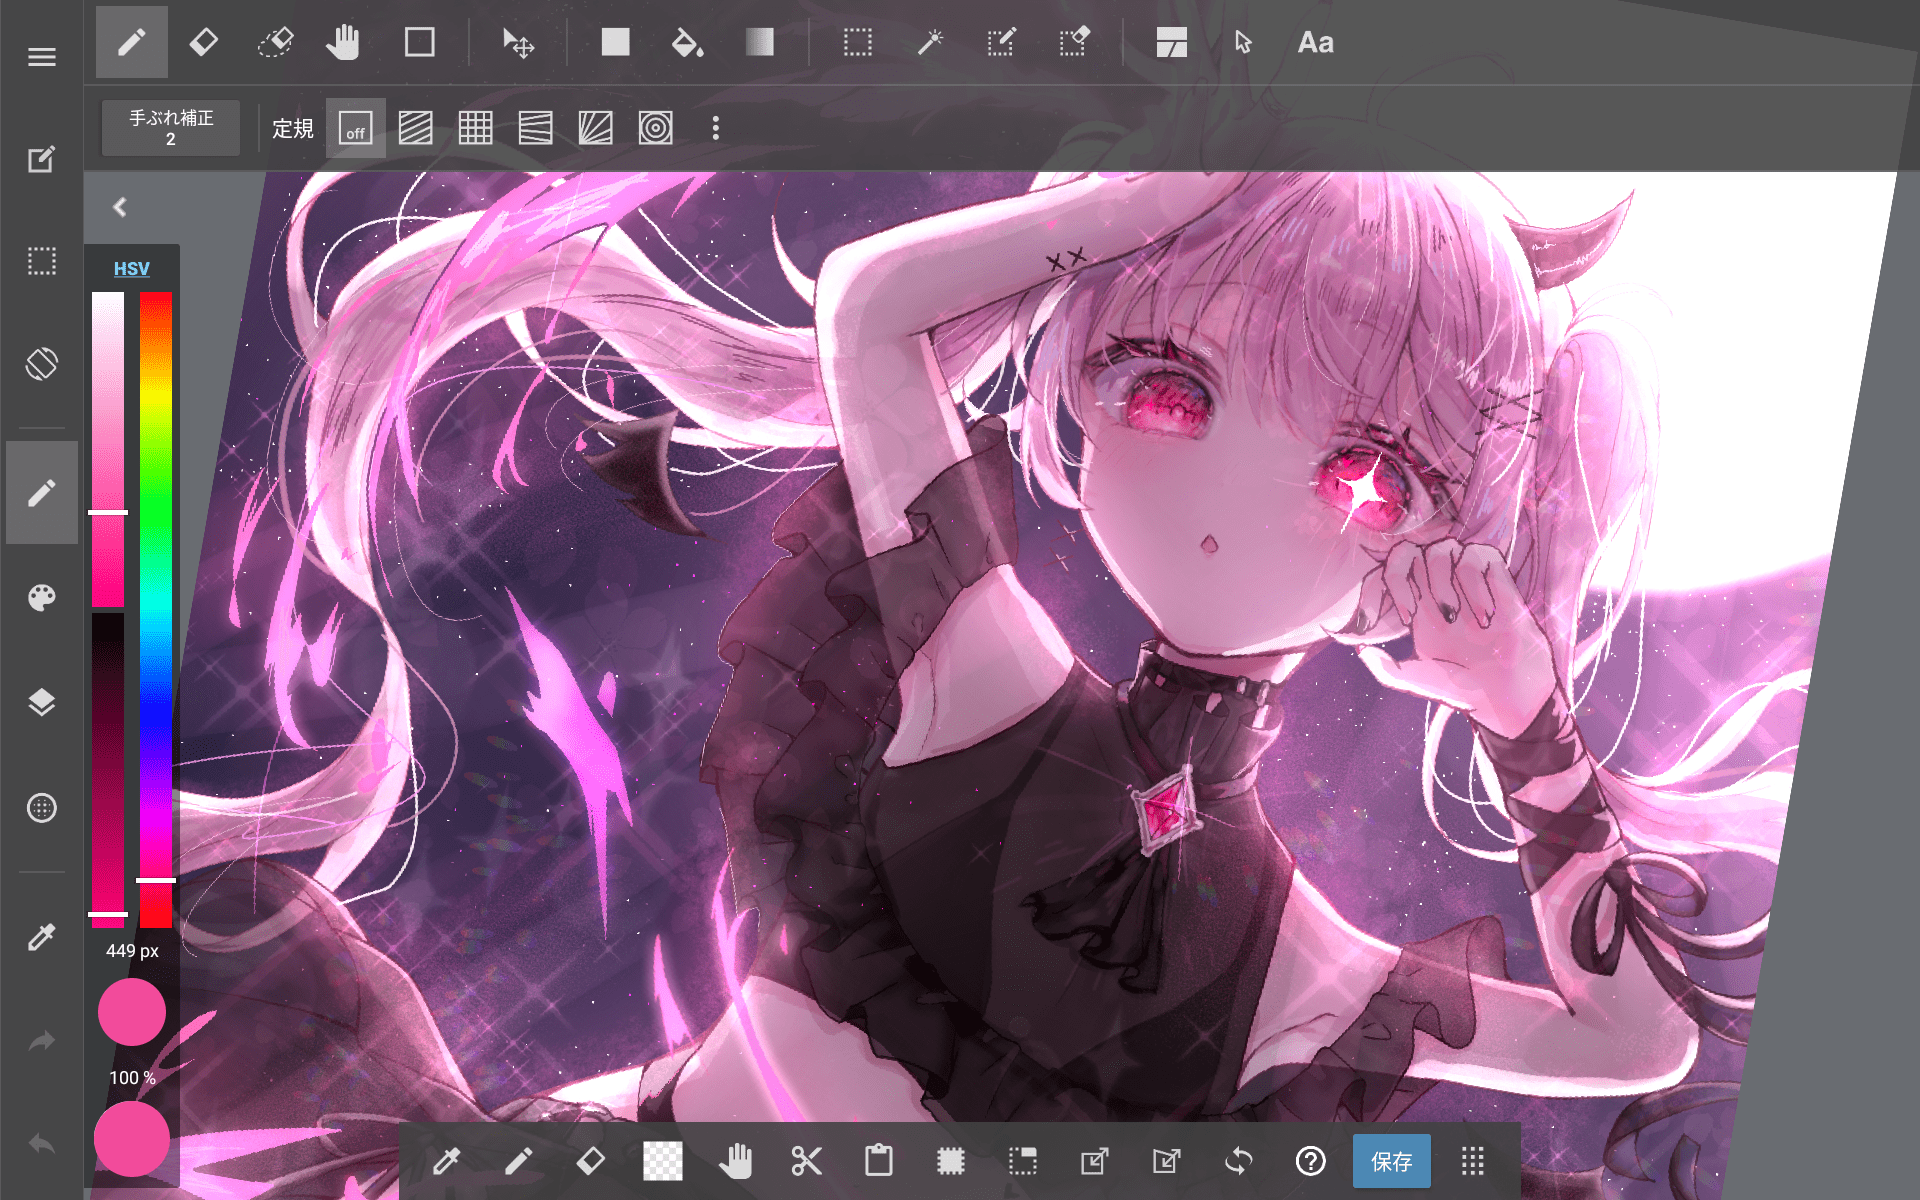Select the Gradient tool
Screen dimensions: 1920x1200
coord(759,42)
